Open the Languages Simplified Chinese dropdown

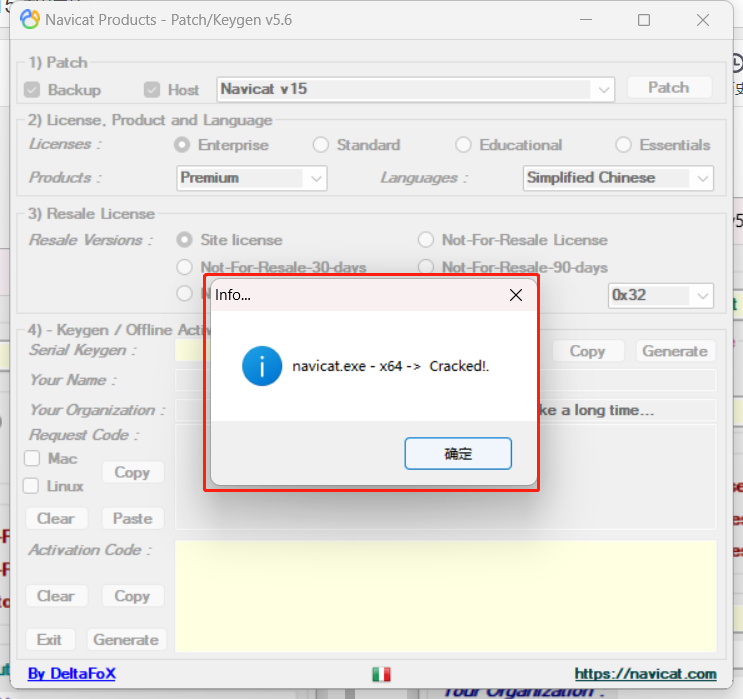coord(618,178)
